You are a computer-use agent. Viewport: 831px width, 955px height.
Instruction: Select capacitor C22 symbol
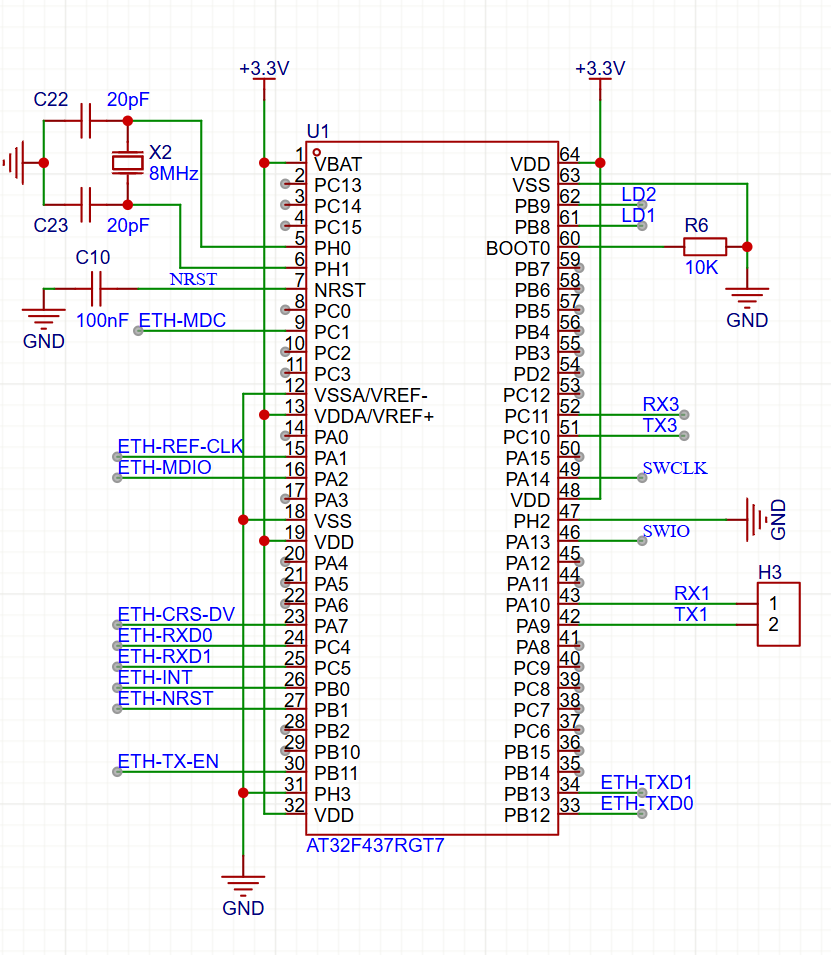pos(86,121)
